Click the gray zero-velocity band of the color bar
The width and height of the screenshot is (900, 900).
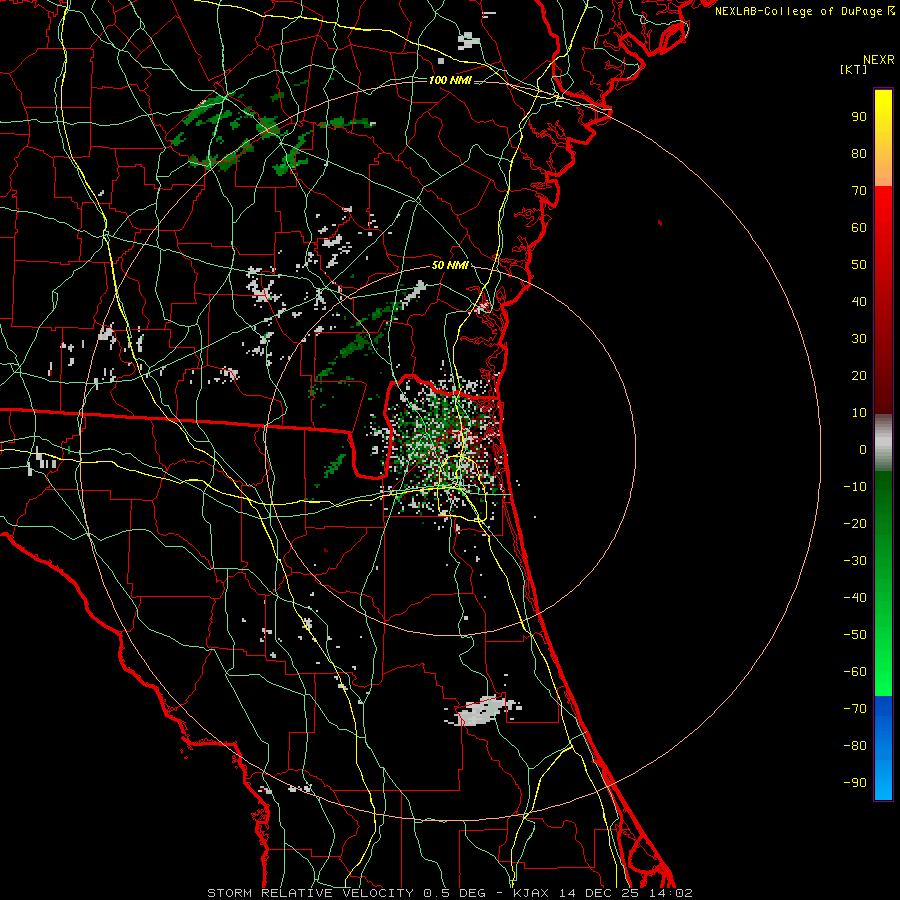tap(883, 443)
